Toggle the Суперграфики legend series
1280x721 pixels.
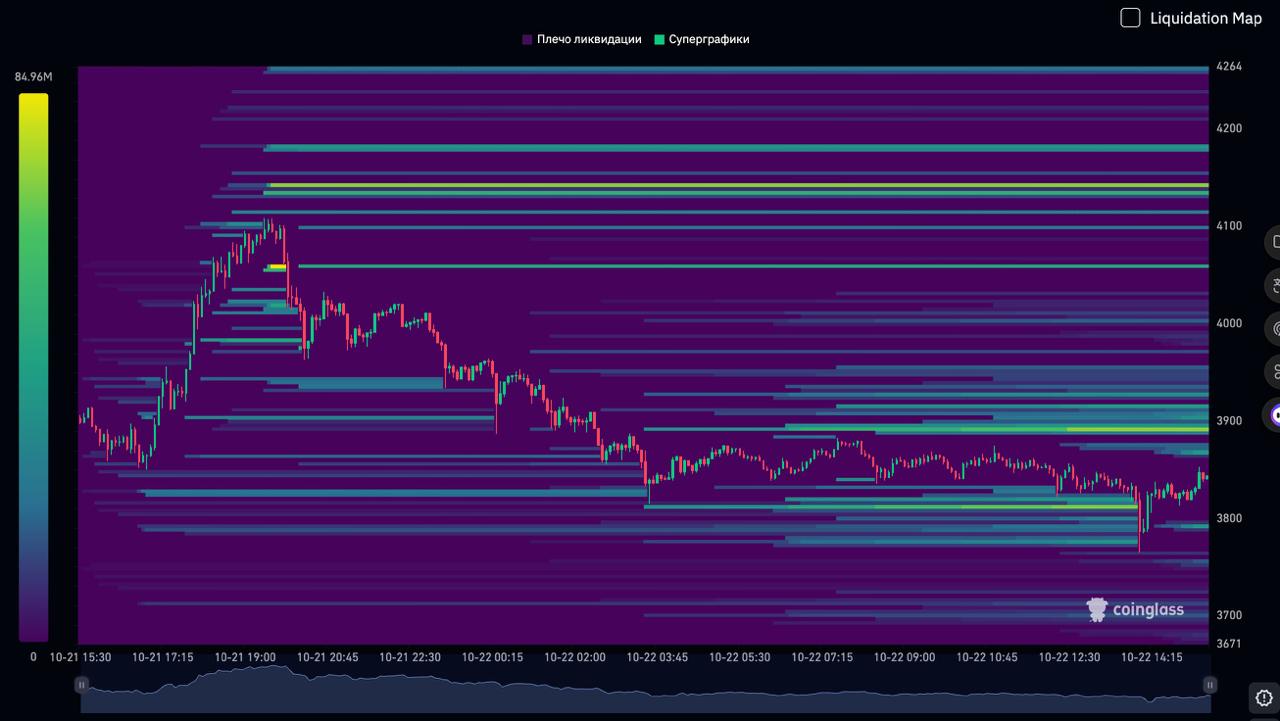[x=708, y=39]
